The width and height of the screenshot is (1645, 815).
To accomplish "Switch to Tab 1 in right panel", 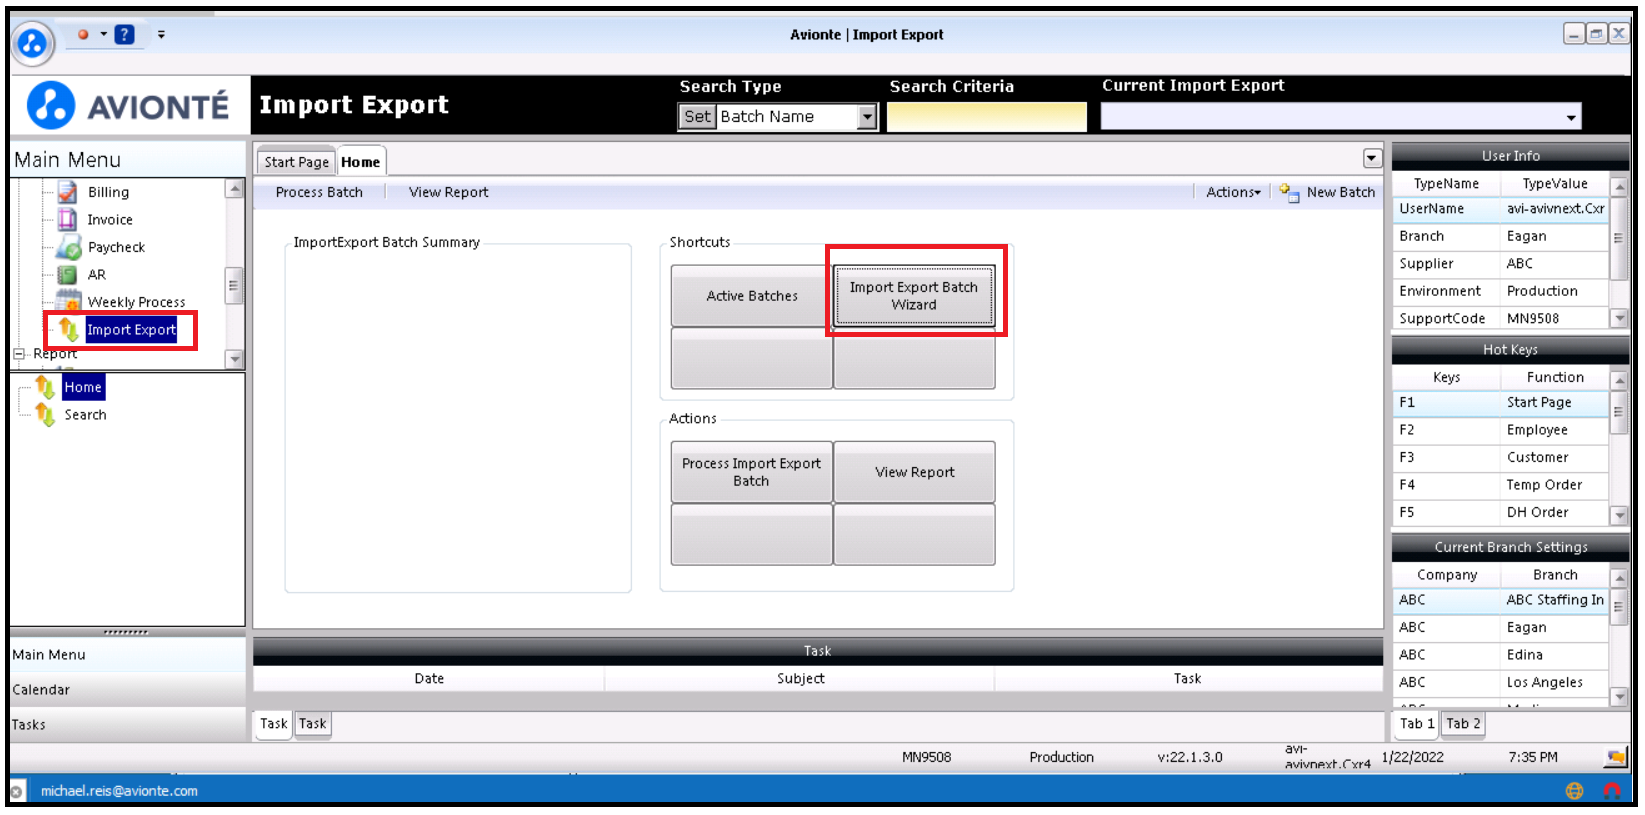I will tap(1417, 724).
